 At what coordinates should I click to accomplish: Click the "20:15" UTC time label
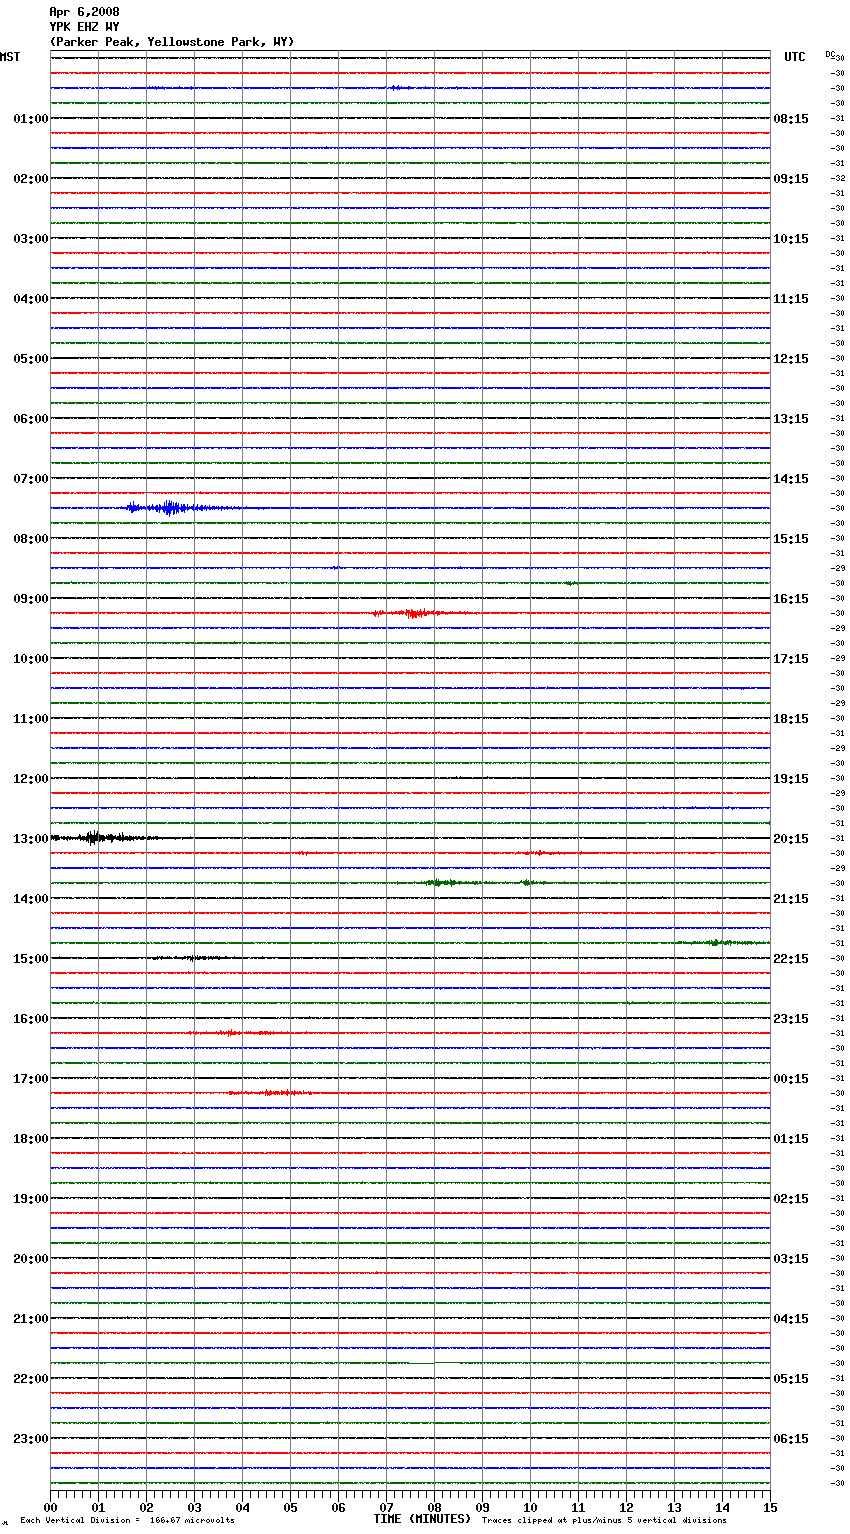791,839
